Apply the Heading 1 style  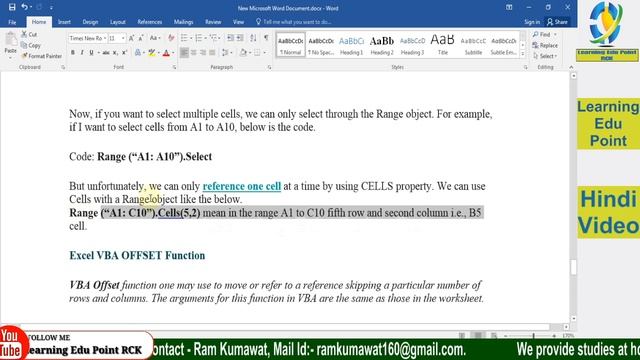coord(351,45)
